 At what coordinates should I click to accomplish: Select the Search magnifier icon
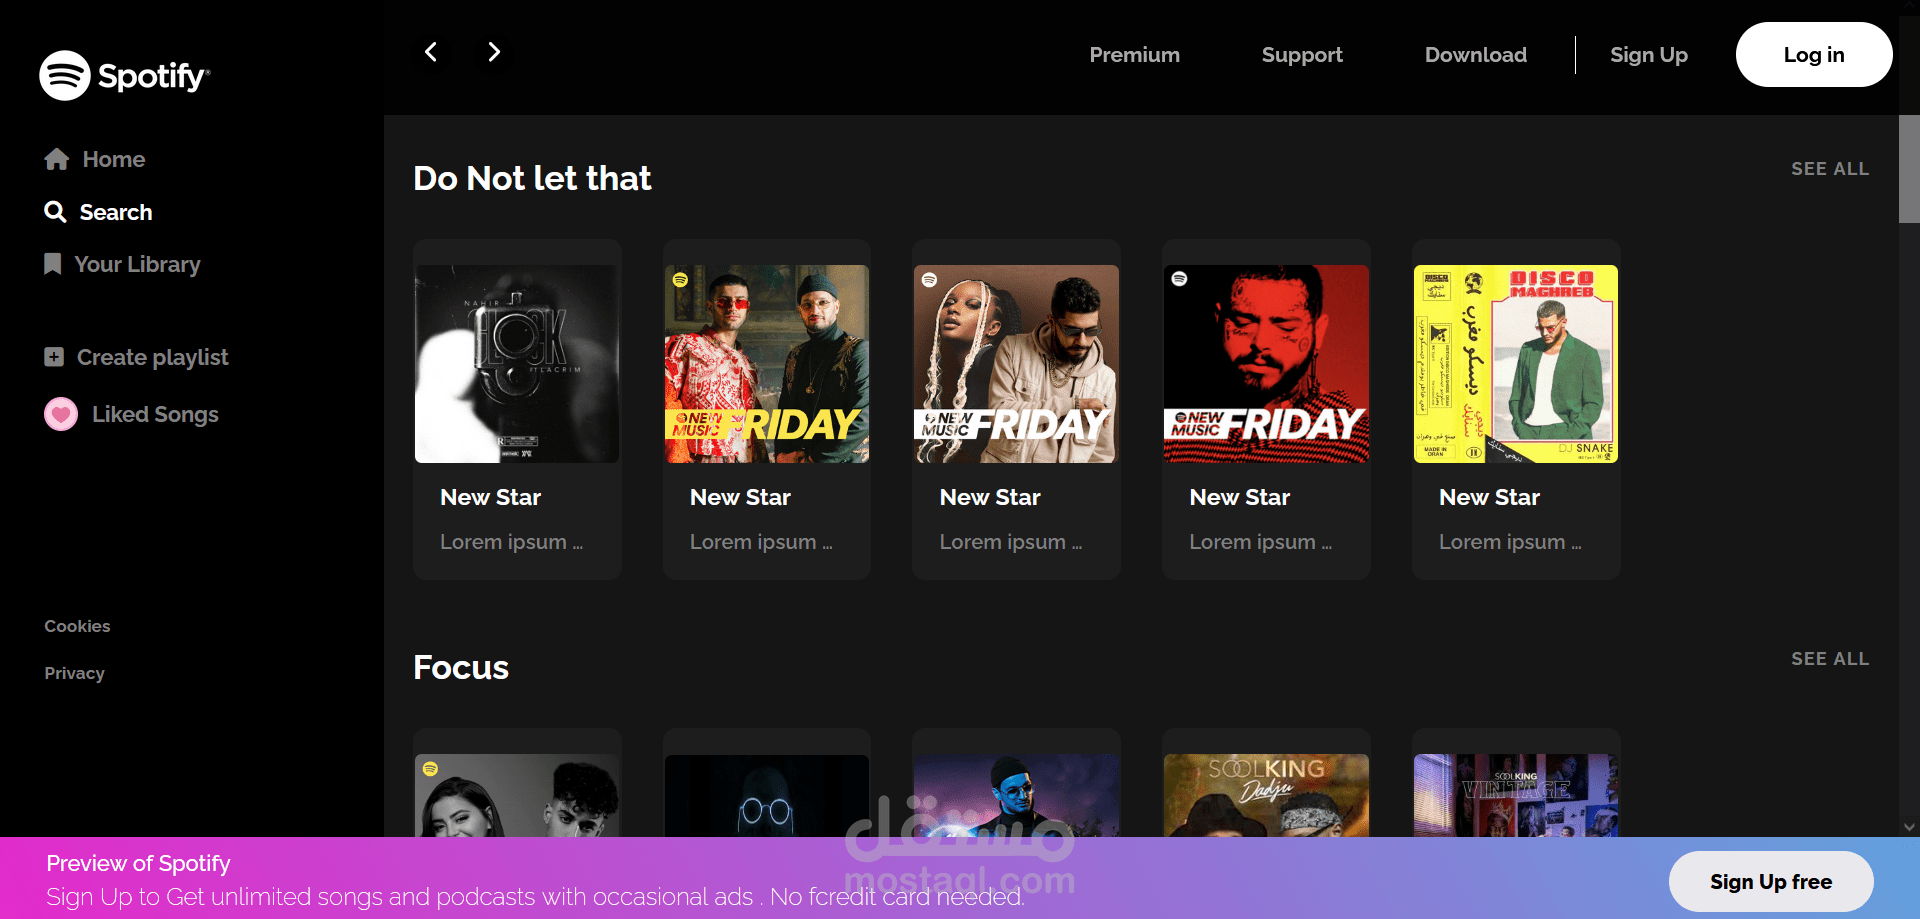(55, 212)
